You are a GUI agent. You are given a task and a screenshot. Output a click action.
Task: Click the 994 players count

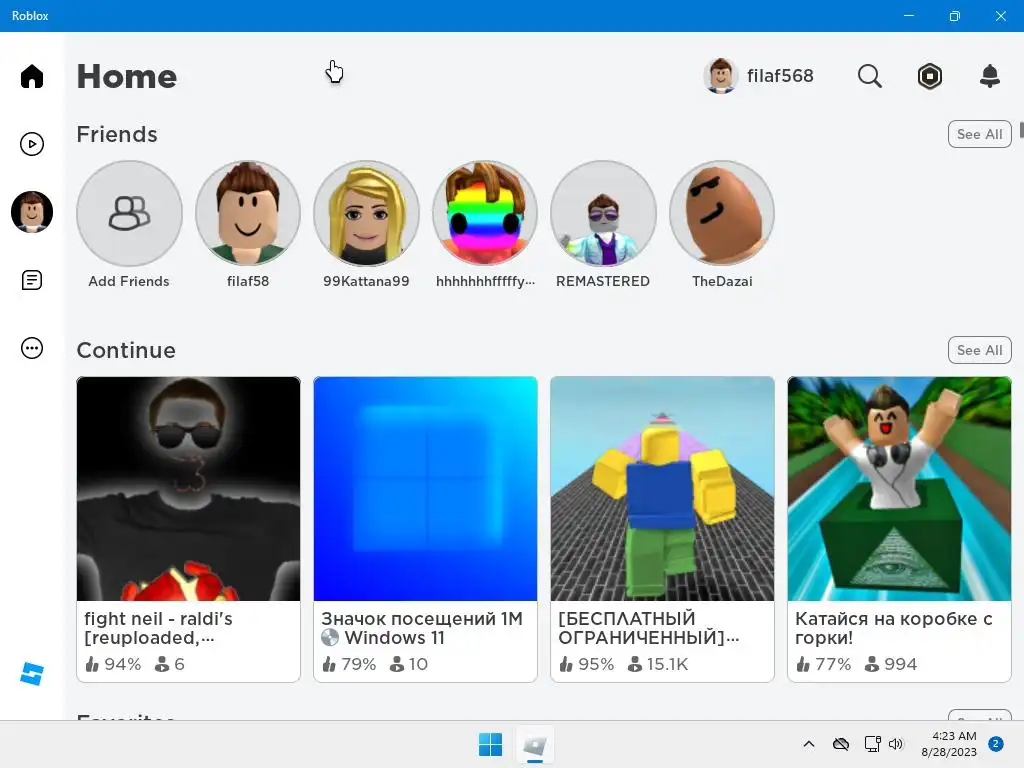point(900,664)
